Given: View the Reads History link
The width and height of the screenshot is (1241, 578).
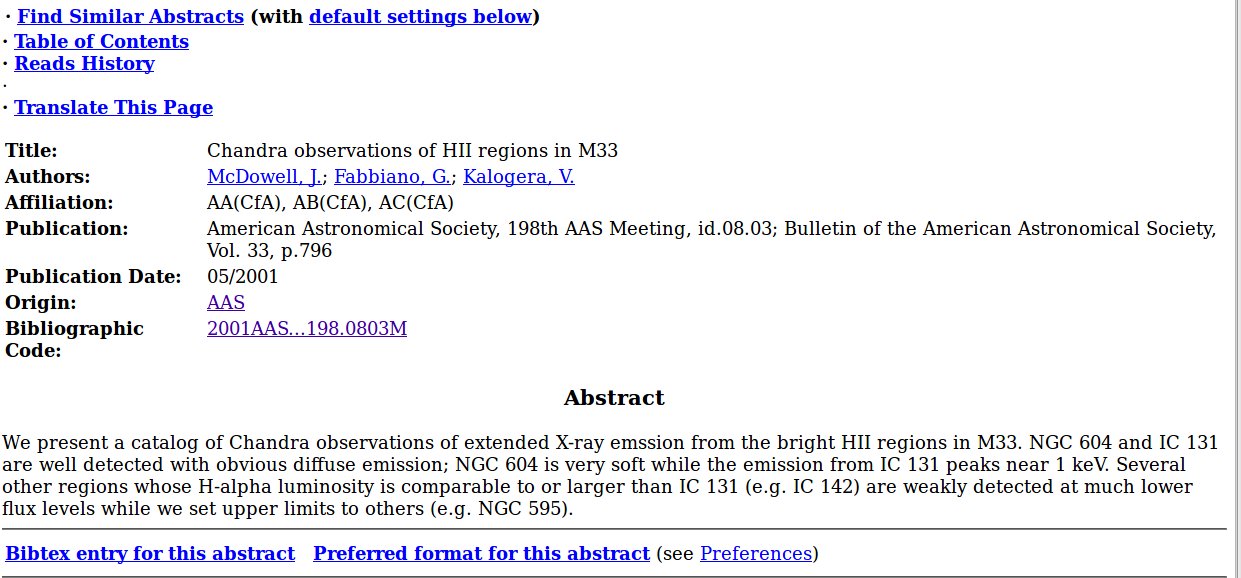Looking at the screenshot, I should (x=84, y=64).
